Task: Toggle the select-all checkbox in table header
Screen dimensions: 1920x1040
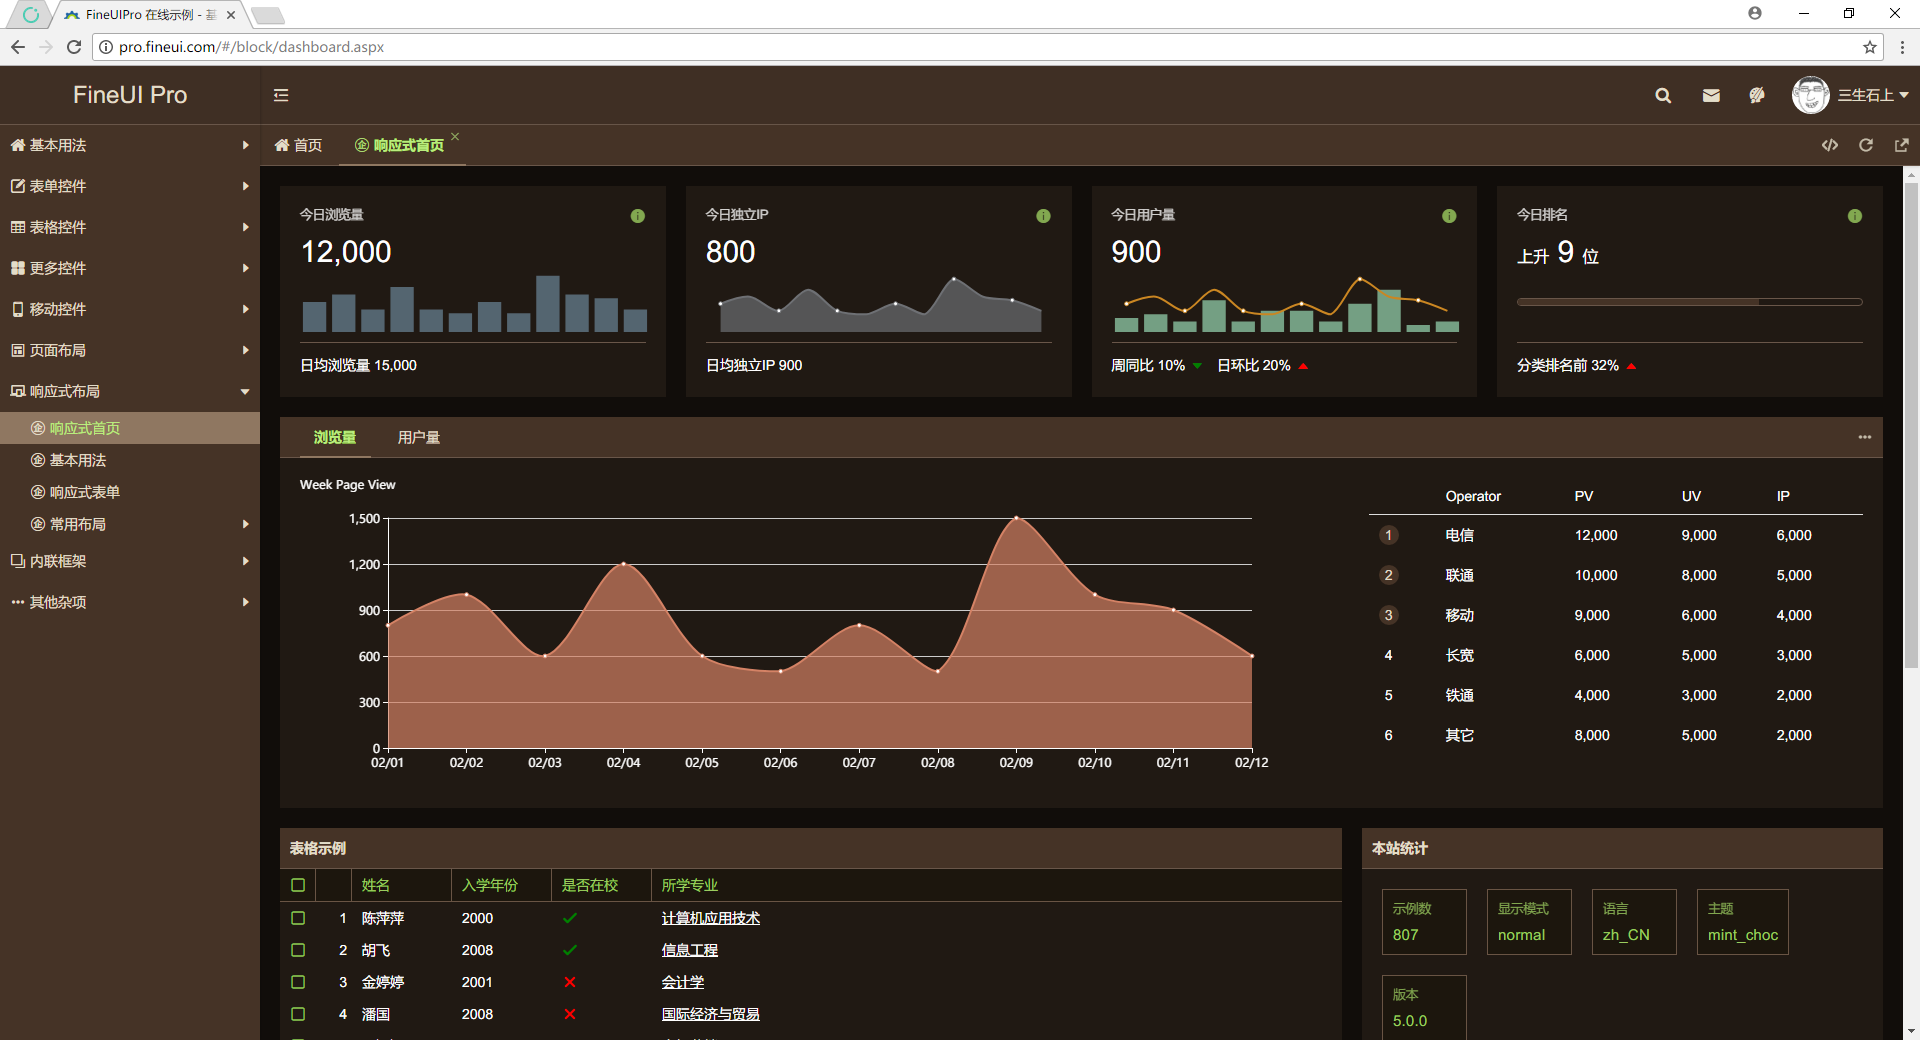Action: (298, 885)
